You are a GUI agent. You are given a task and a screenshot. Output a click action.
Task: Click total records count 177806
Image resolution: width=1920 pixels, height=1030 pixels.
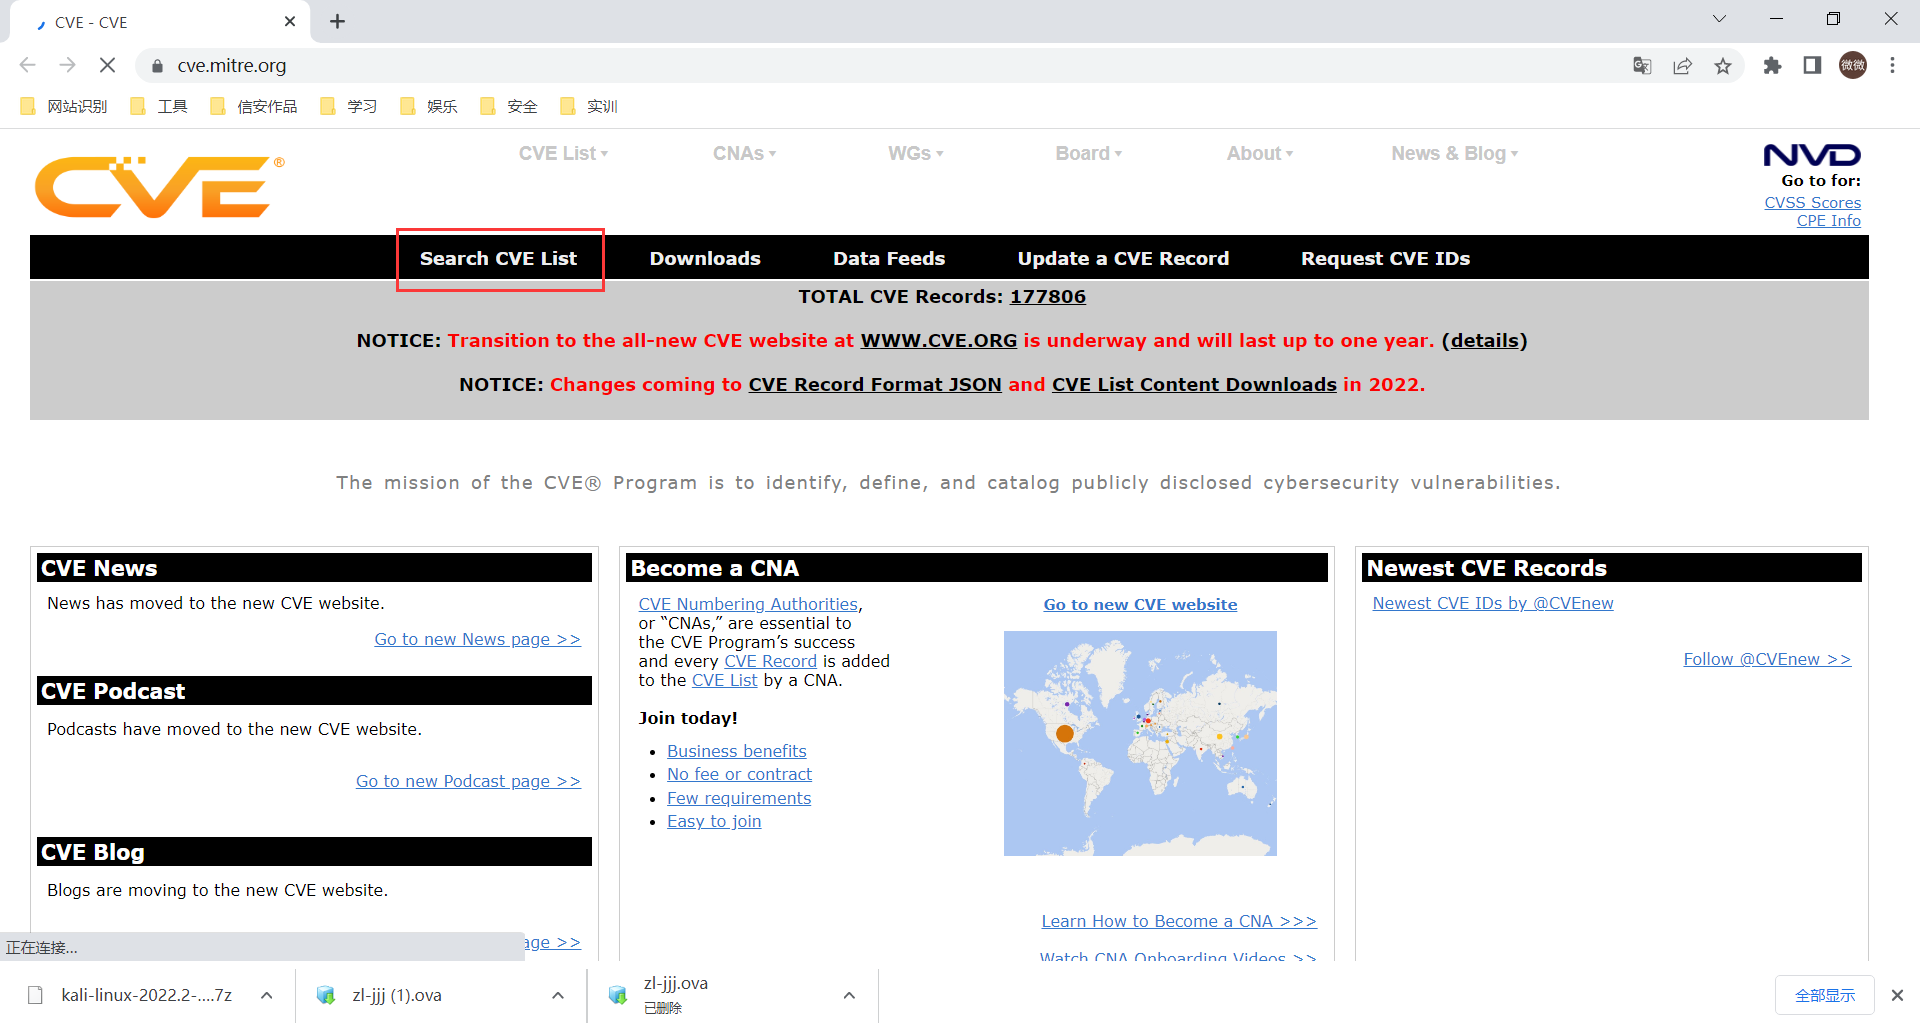[1047, 297]
